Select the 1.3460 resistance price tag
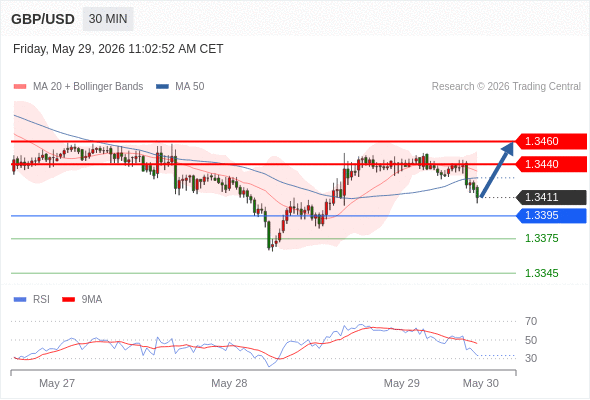This screenshot has height=400, width=590. [550, 141]
